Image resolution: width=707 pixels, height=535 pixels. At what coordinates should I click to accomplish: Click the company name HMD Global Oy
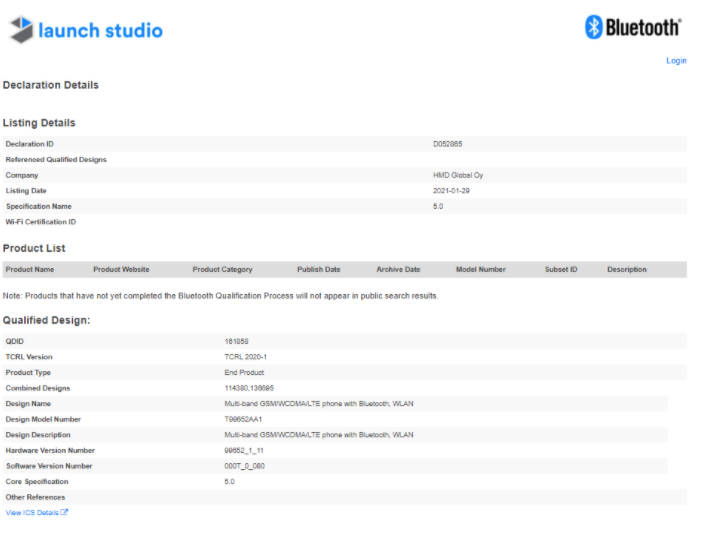(458, 175)
